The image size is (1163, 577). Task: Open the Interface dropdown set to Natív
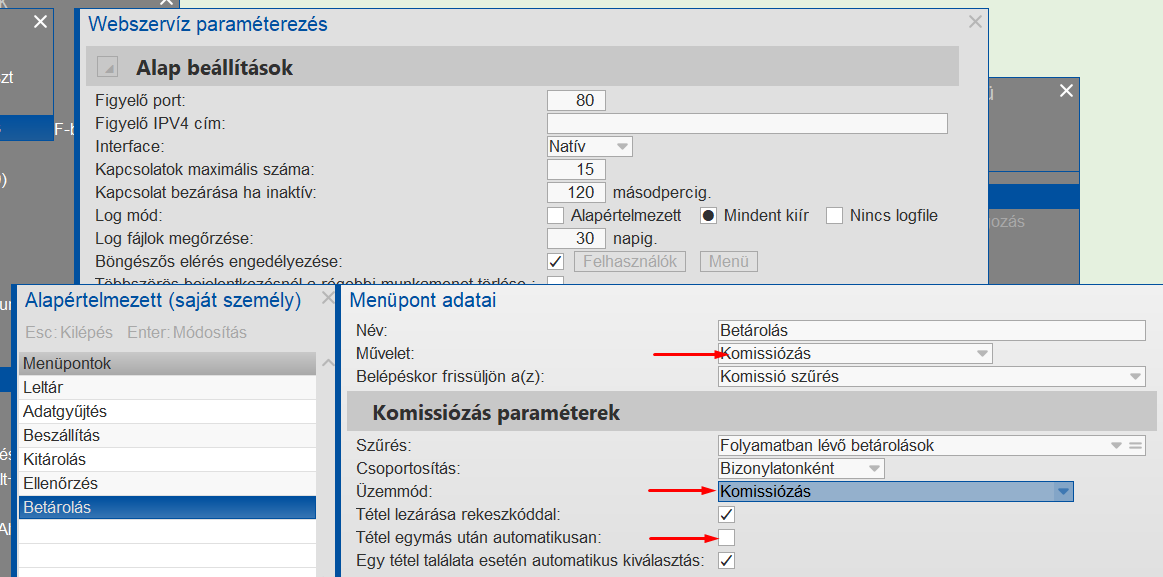click(x=590, y=146)
